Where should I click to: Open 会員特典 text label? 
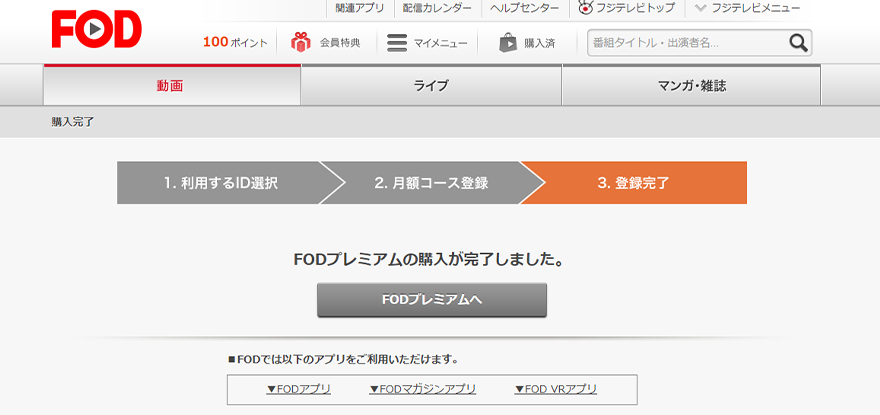pos(340,43)
